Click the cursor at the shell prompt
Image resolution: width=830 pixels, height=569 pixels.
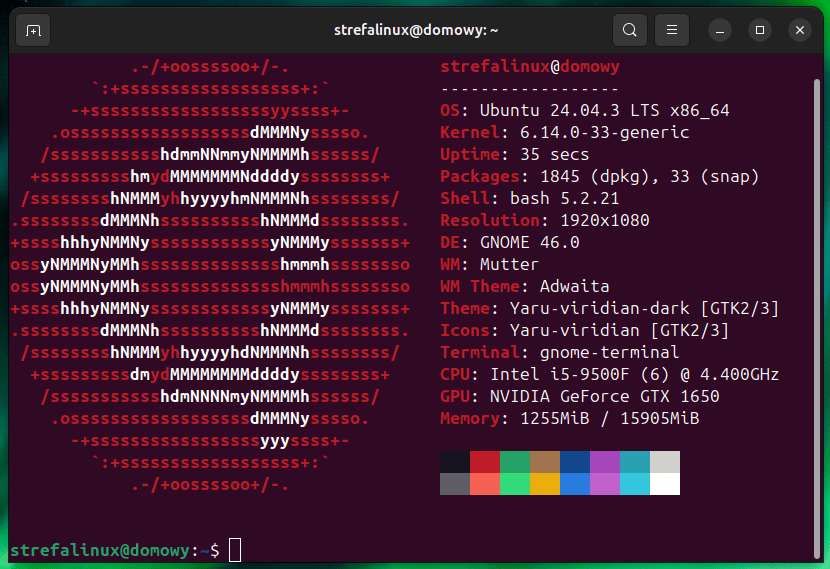click(235, 550)
